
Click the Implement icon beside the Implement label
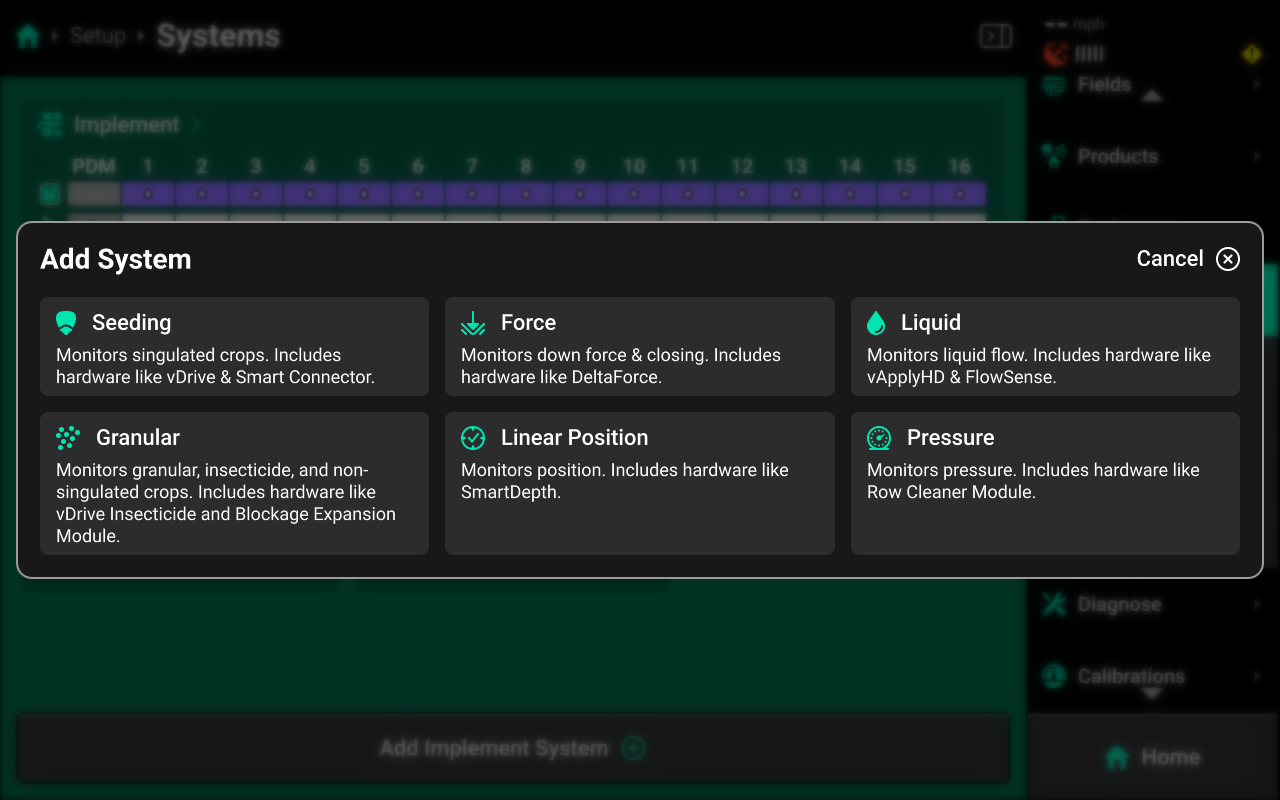[x=49, y=124]
